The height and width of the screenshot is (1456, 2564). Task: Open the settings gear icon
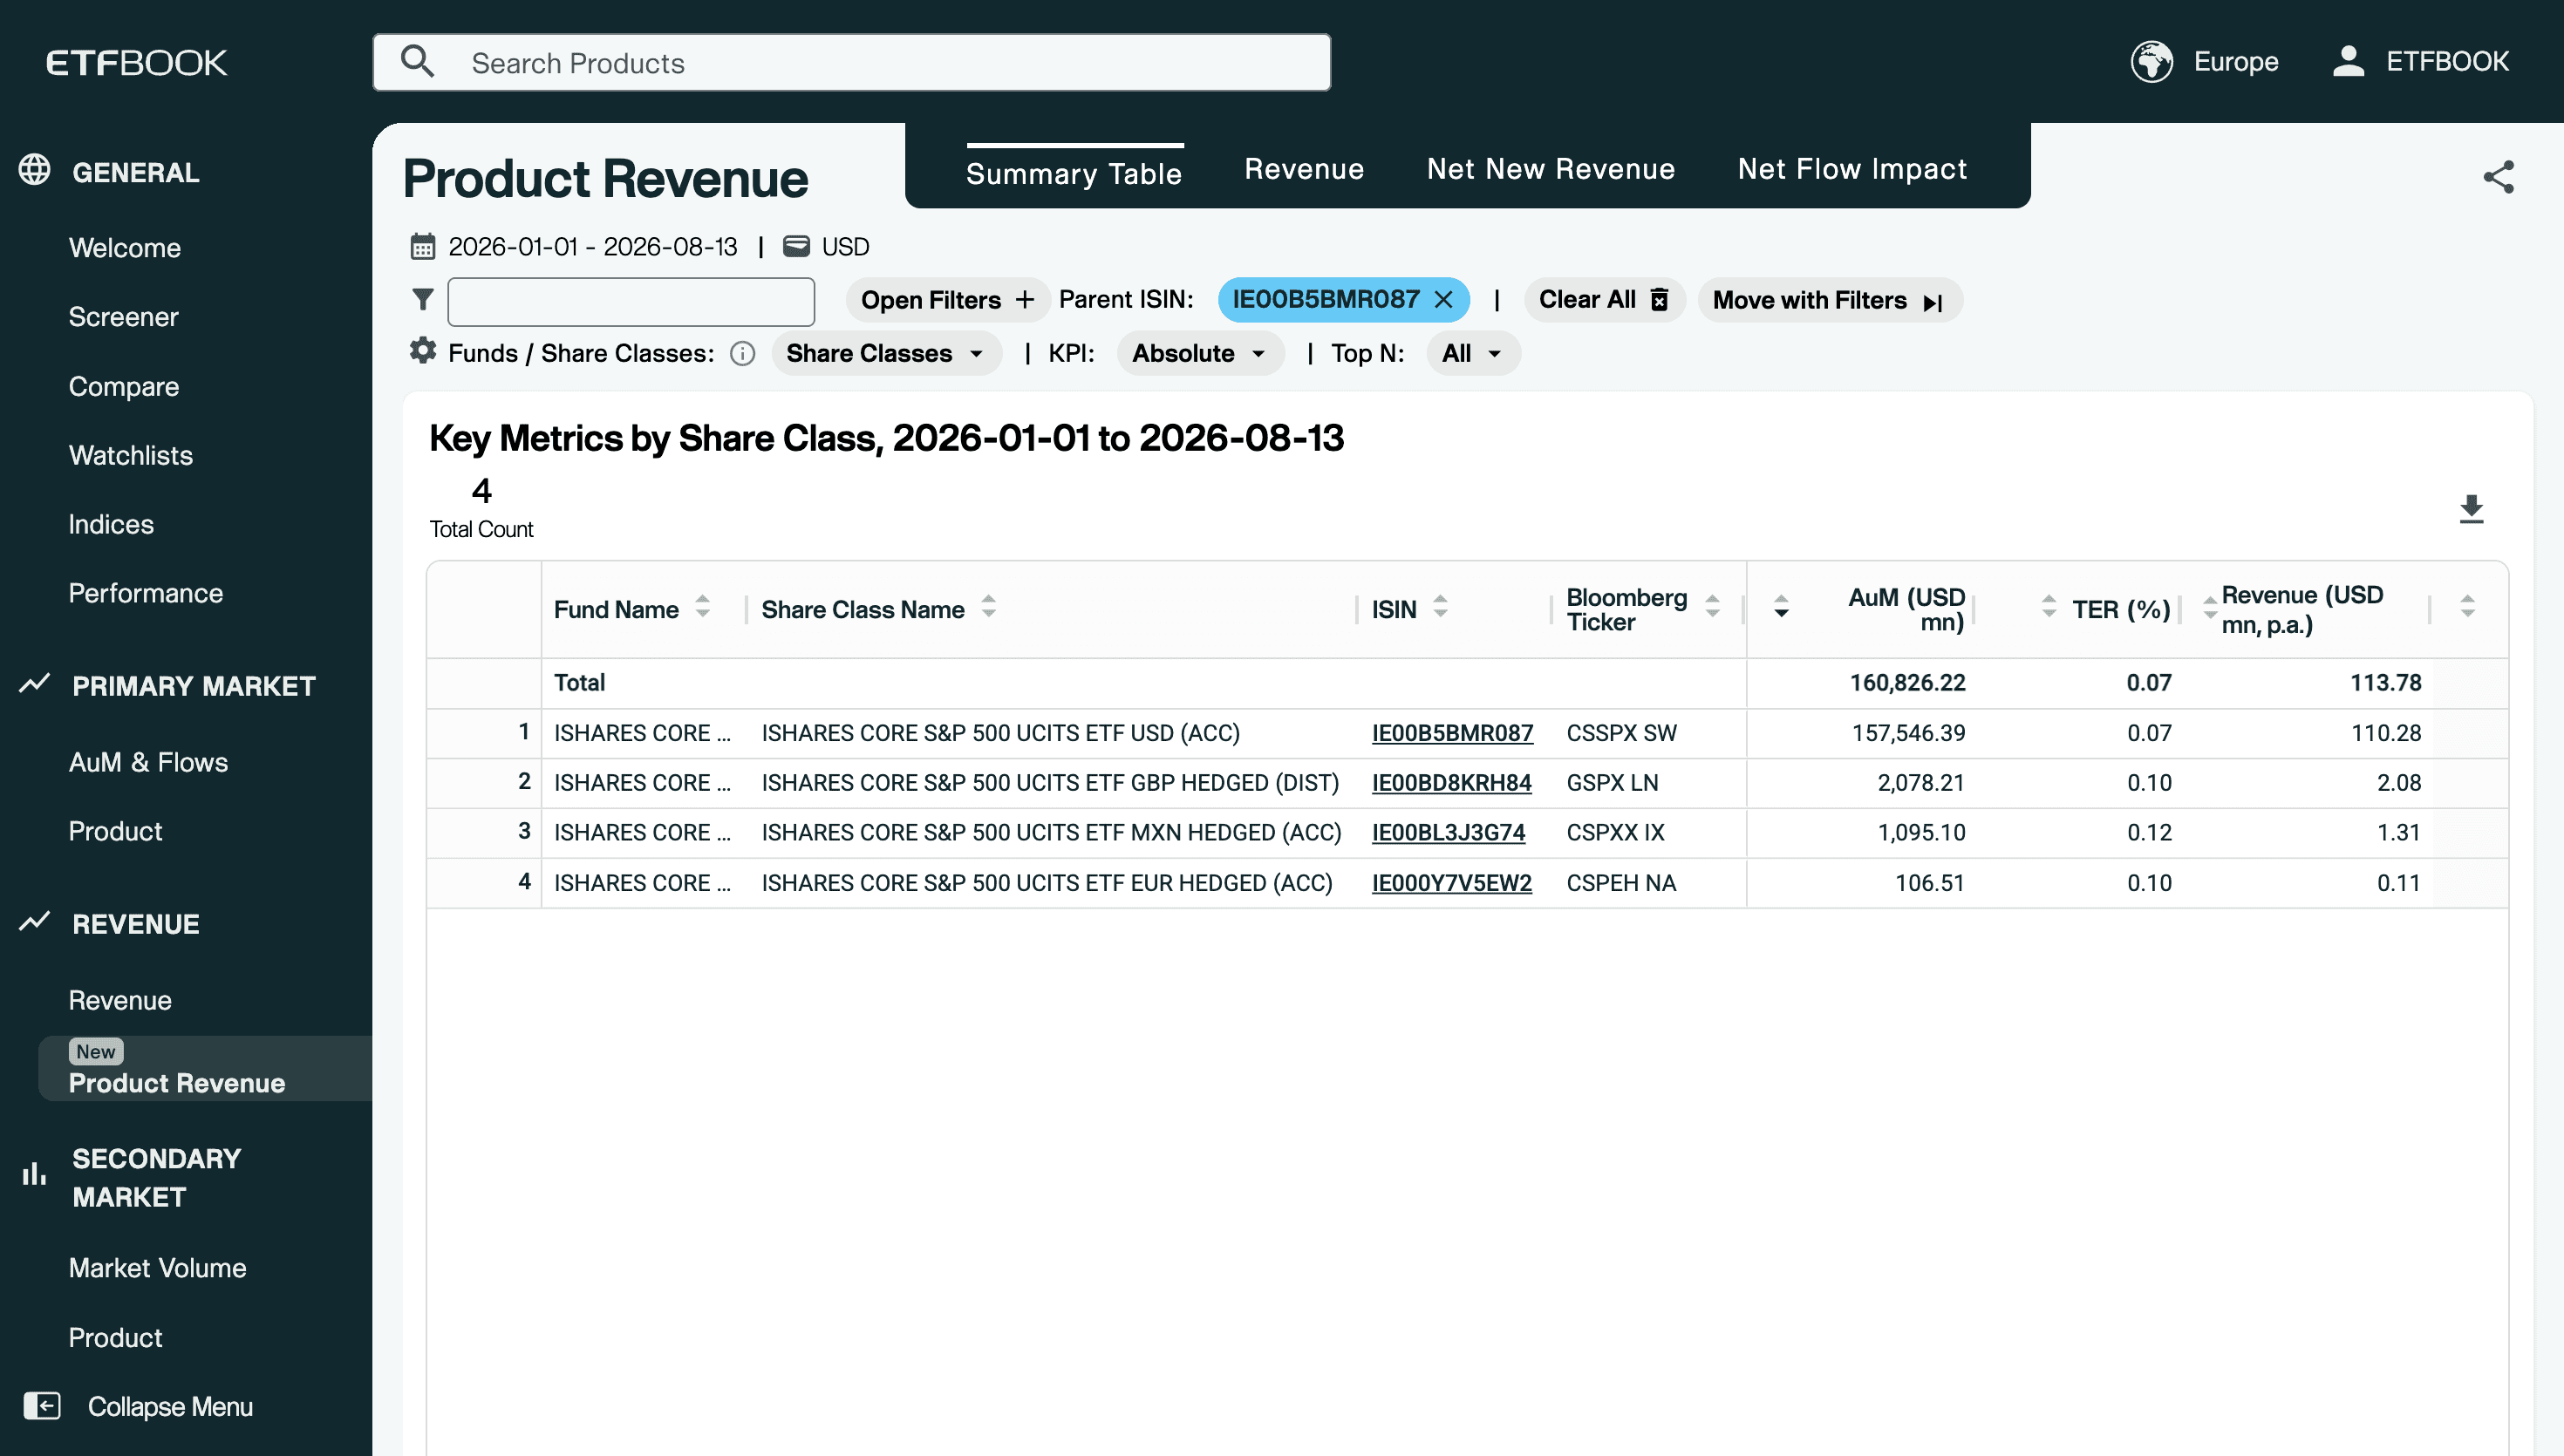point(423,351)
